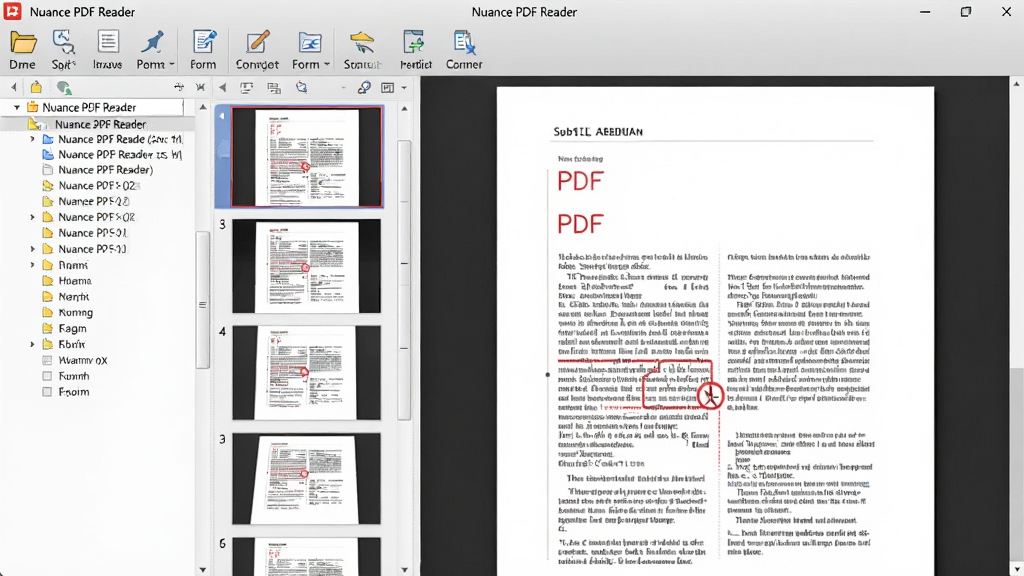This screenshot has width=1024, height=576.
Task: Click the Conner document toolbar icon
Action: 464,42
